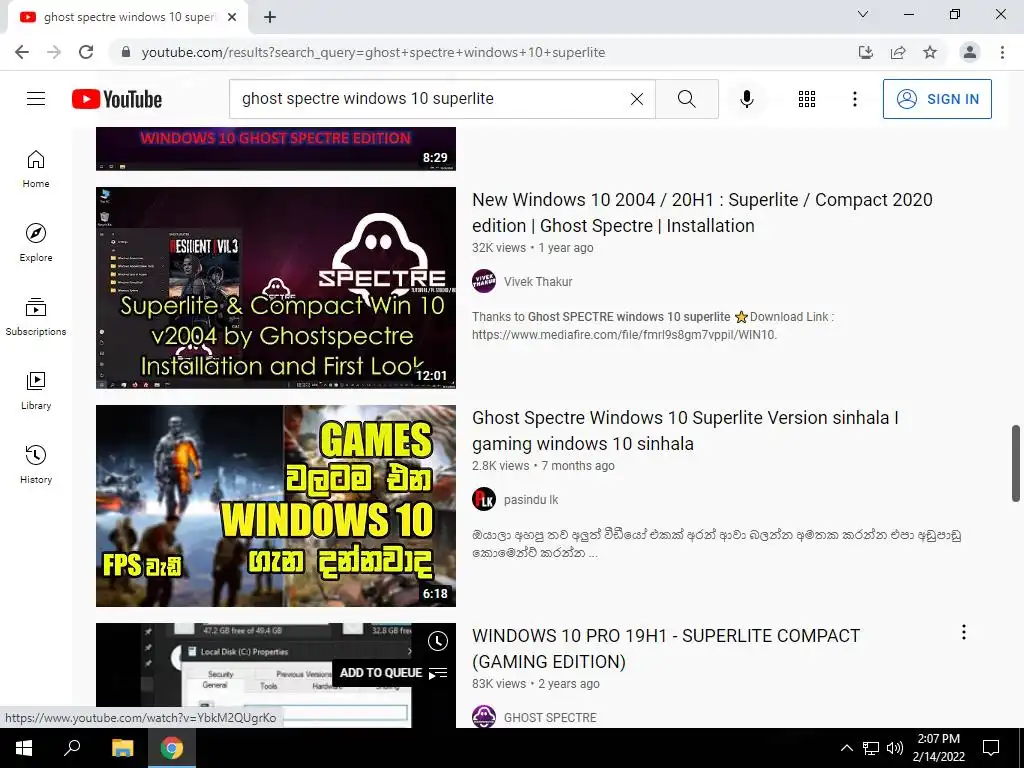Screen dimensions: 1024x768
Task: Close the ghost spectre YouTube tab
Action: click(232, 17)
